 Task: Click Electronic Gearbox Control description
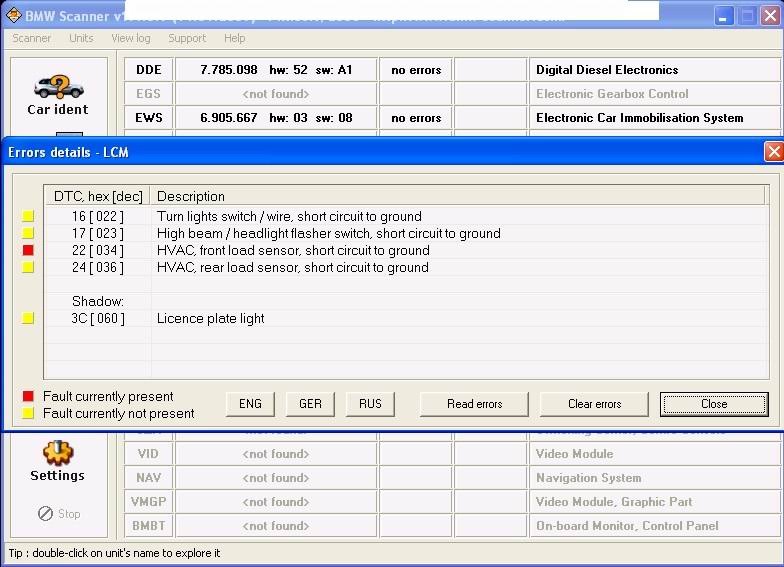pyautogui.click(x=612, y=94)
